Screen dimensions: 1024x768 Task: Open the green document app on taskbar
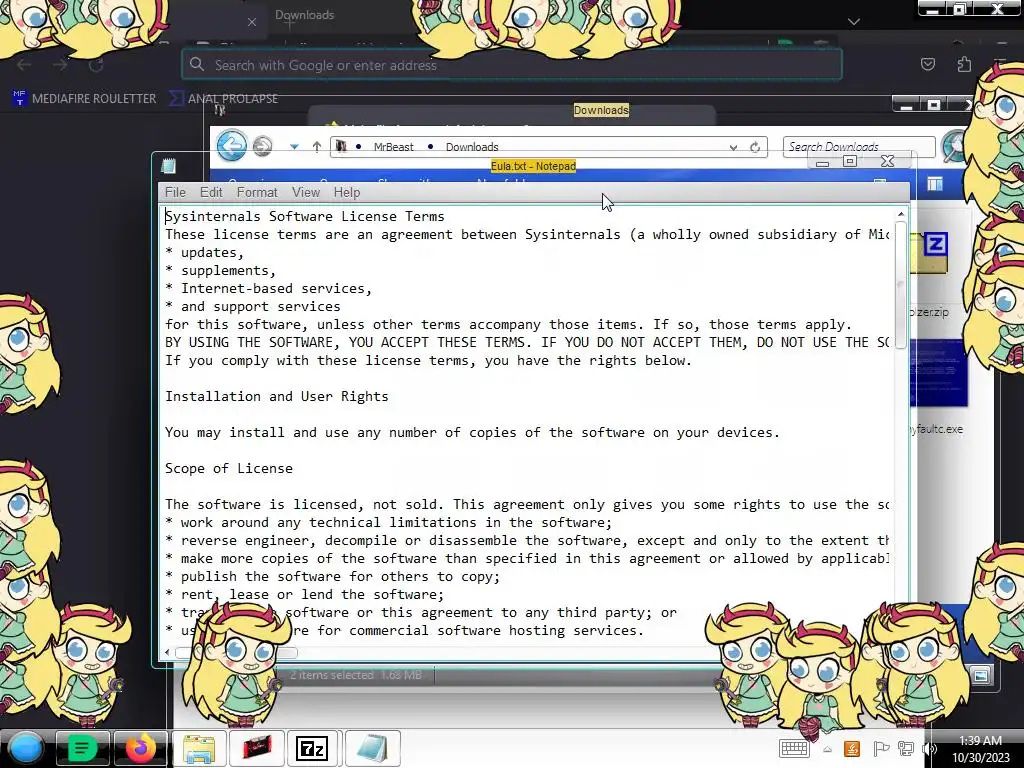(82, 748)
